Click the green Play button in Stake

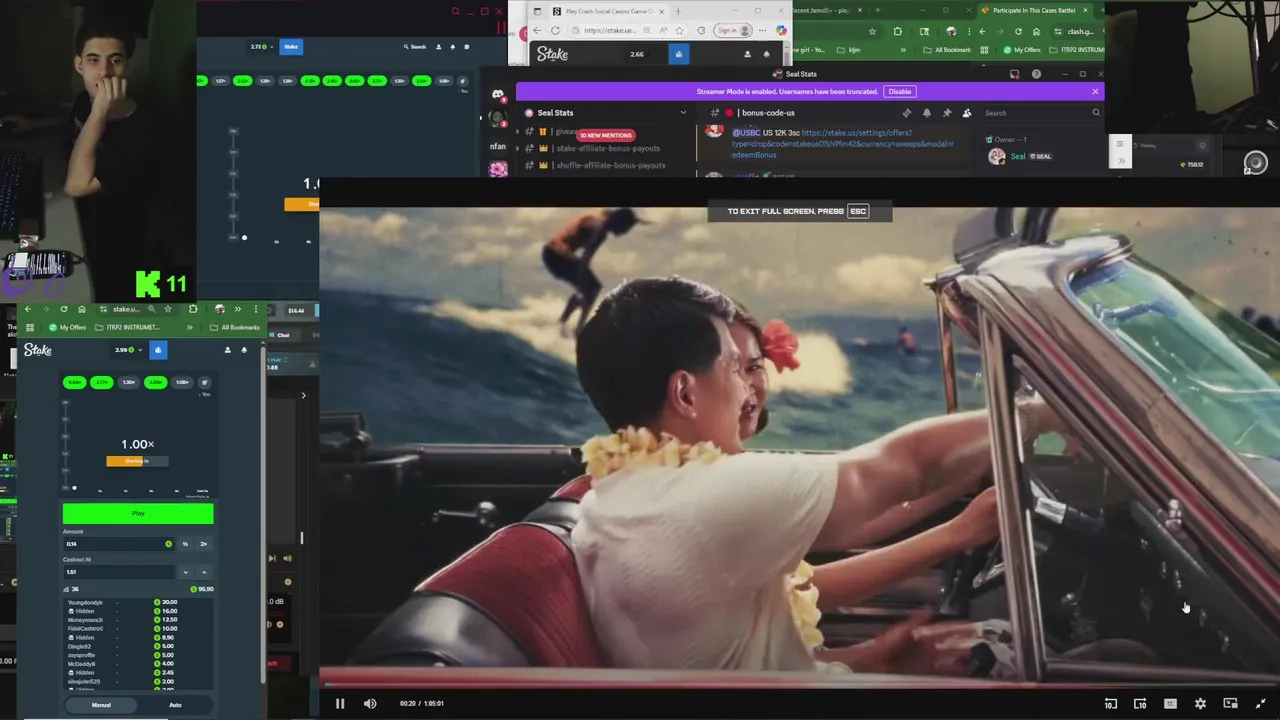click(138, 513)
